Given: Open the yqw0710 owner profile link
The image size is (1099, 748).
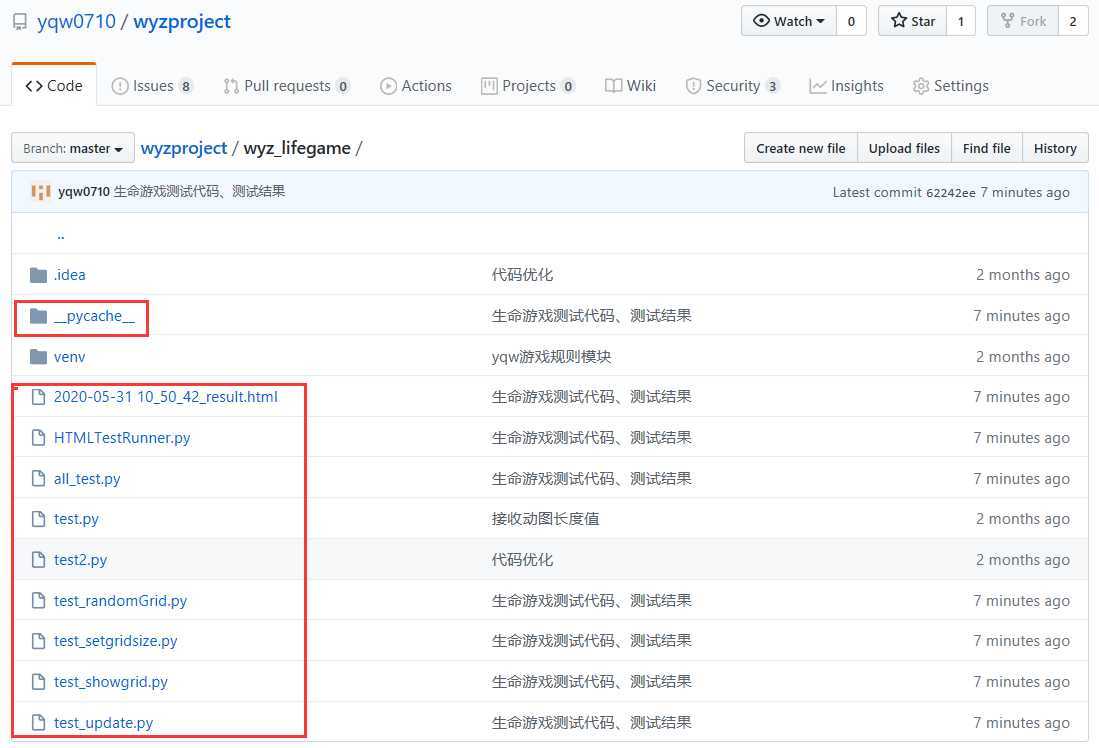Looking at the screenshot, I should click(76, 22).
